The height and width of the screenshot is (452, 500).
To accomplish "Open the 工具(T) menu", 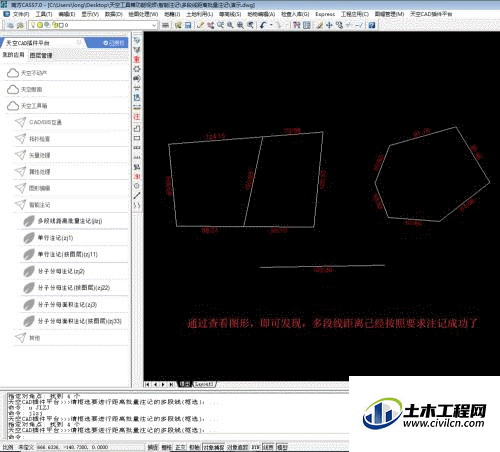I will (x=44, y=14).
